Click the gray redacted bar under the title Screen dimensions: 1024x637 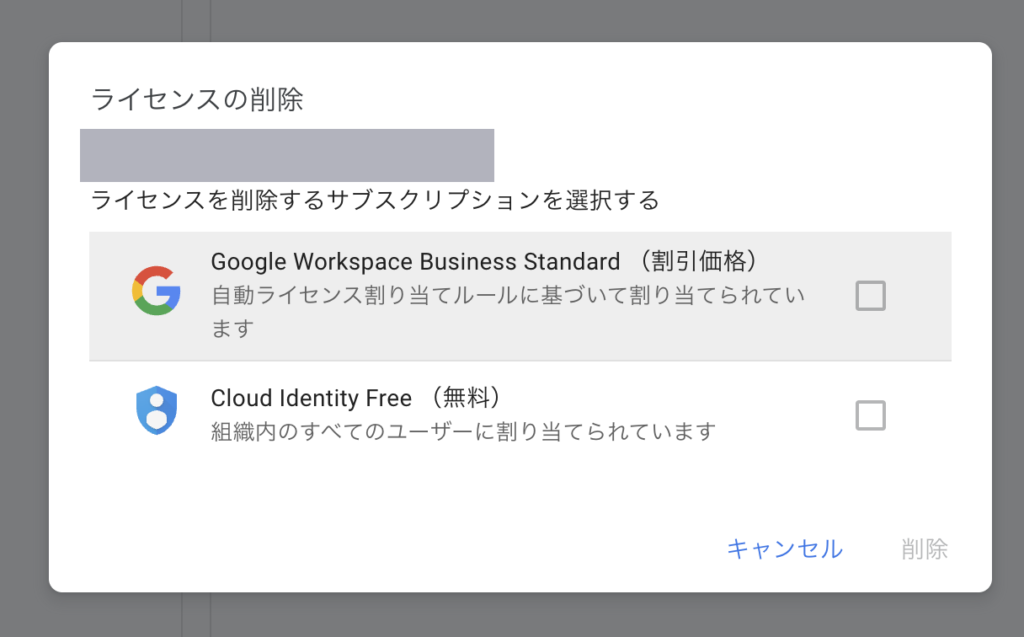point(287,155)
